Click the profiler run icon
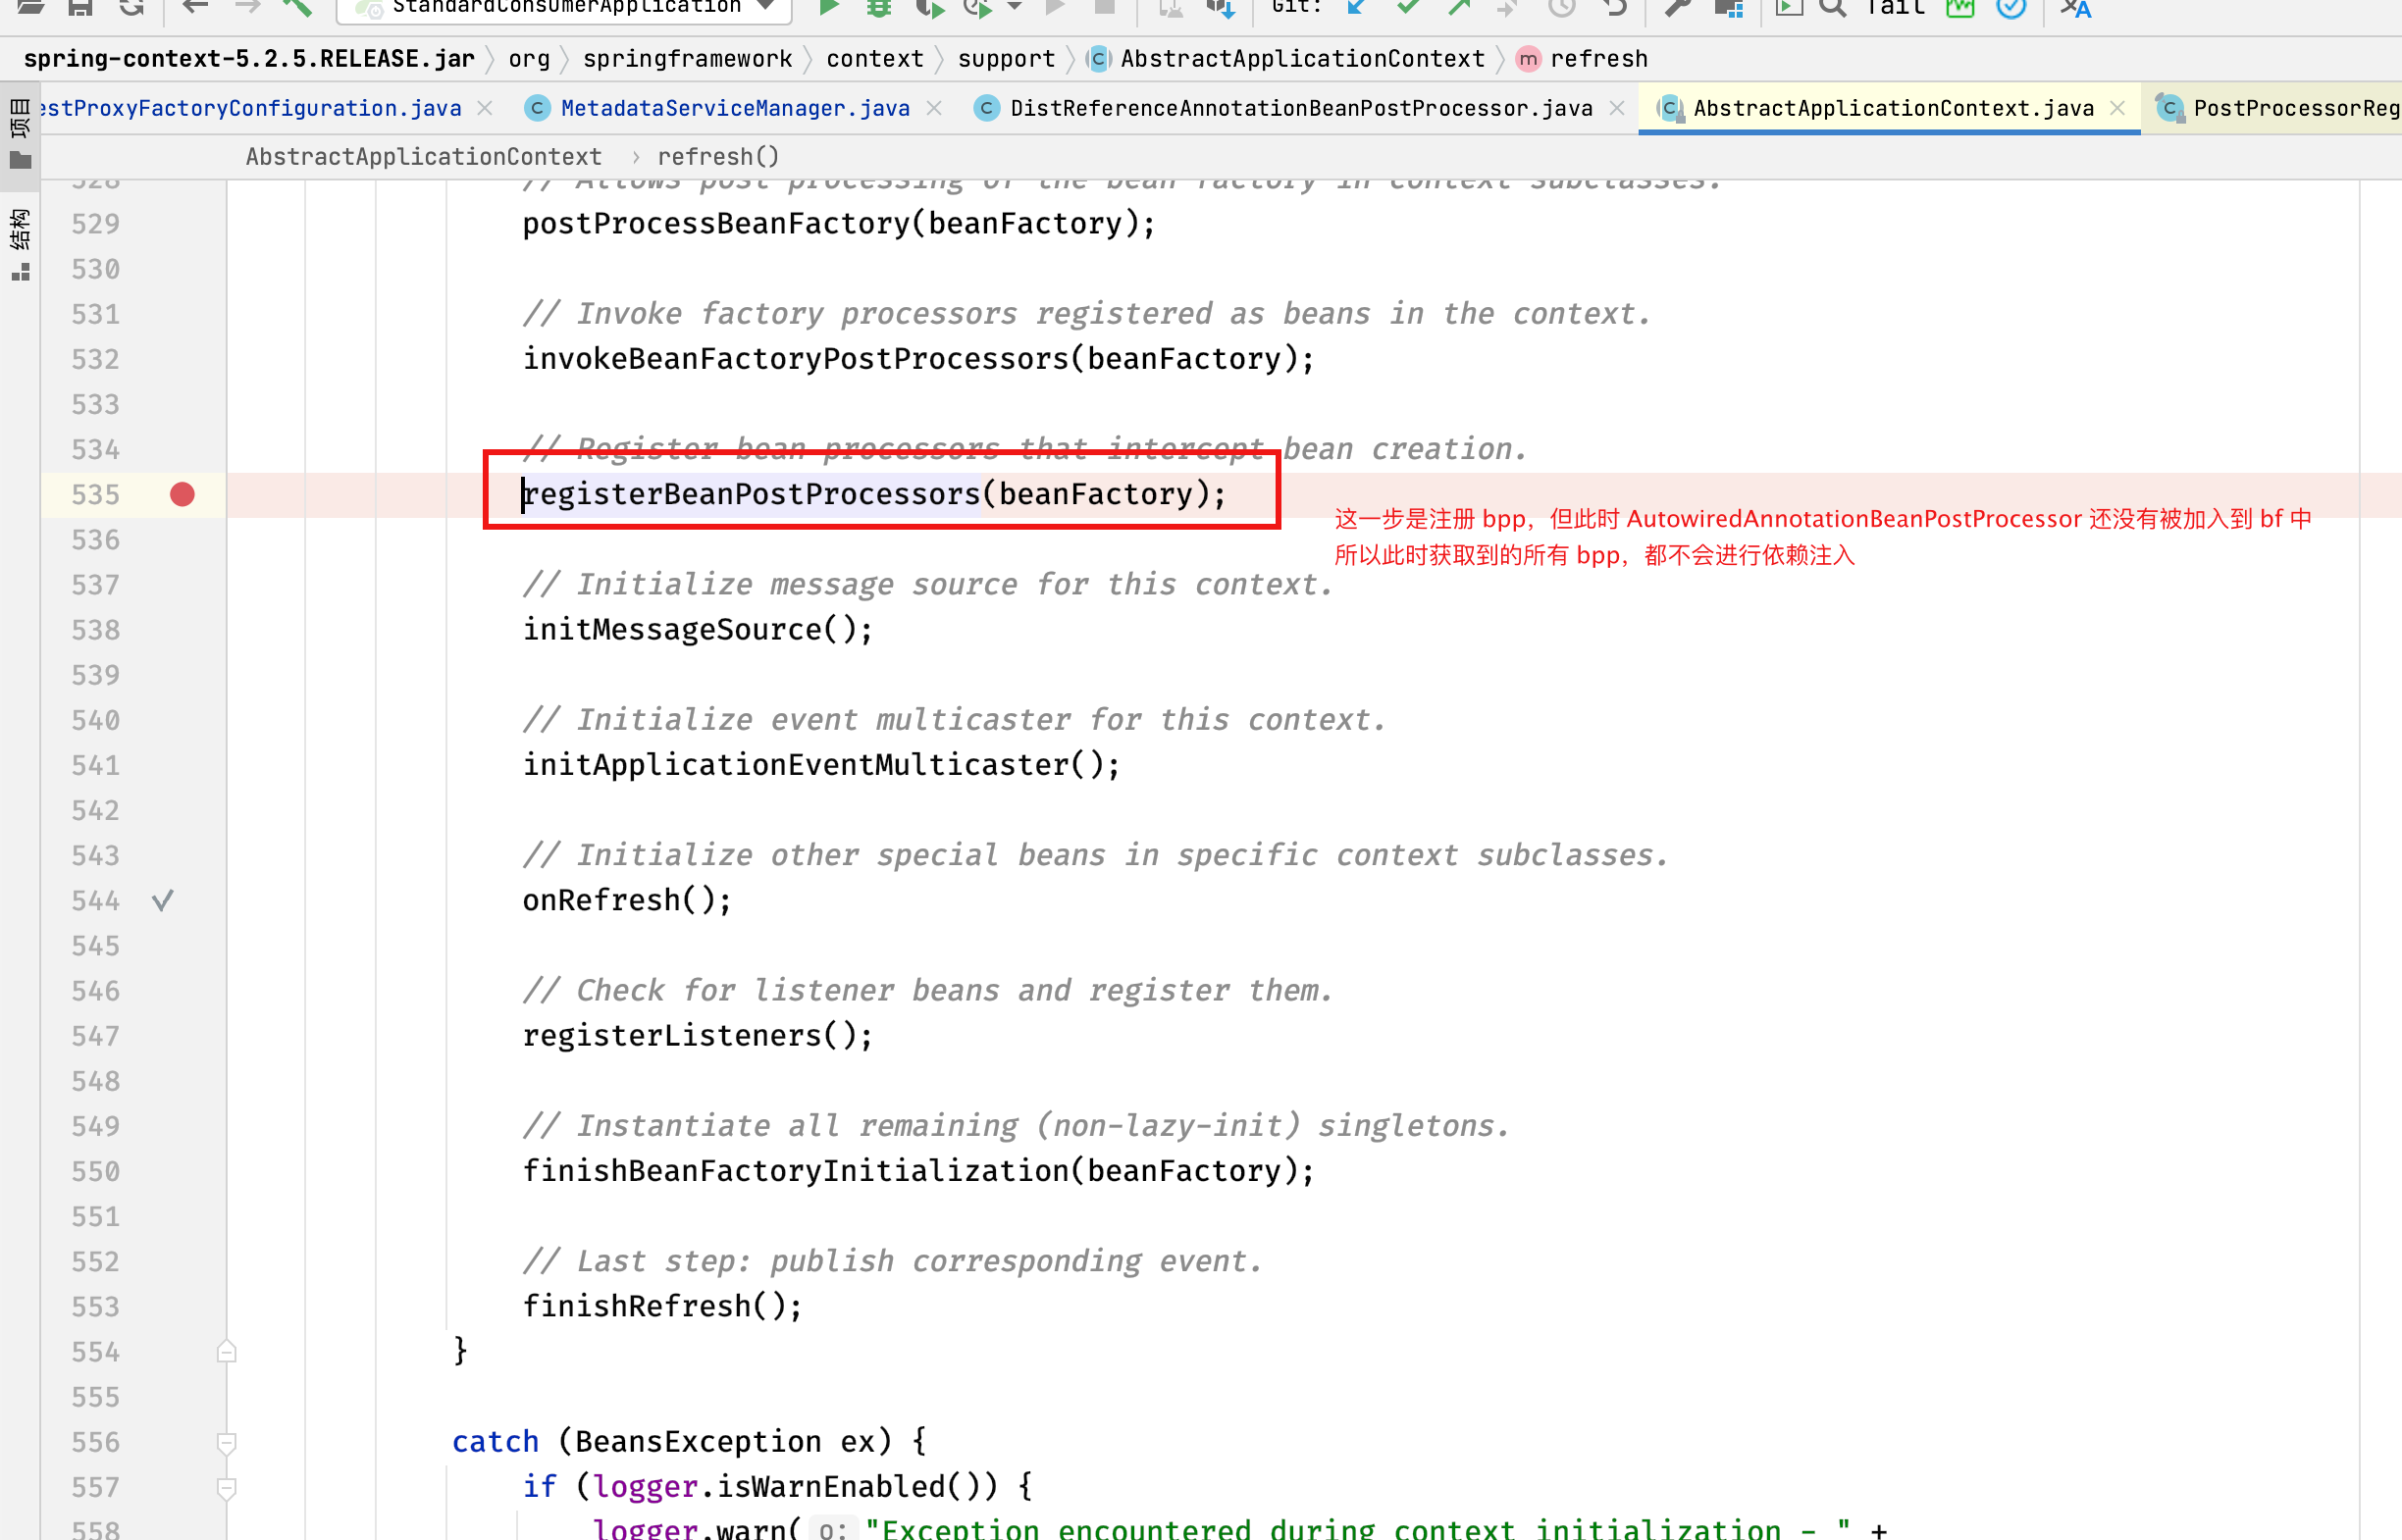This screenshot has width=2402, height=1540. coord(977,8)
